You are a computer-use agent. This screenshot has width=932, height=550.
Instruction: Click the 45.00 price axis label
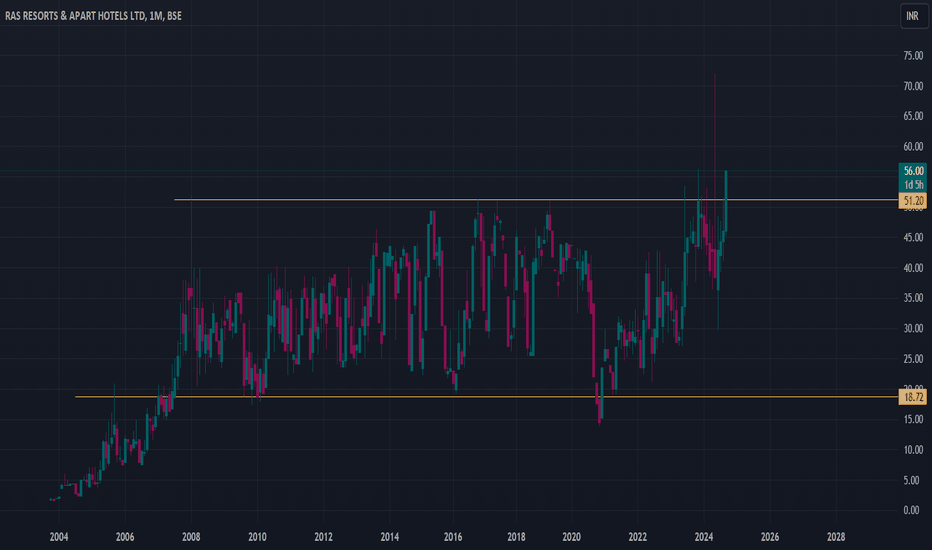(913, 237)
